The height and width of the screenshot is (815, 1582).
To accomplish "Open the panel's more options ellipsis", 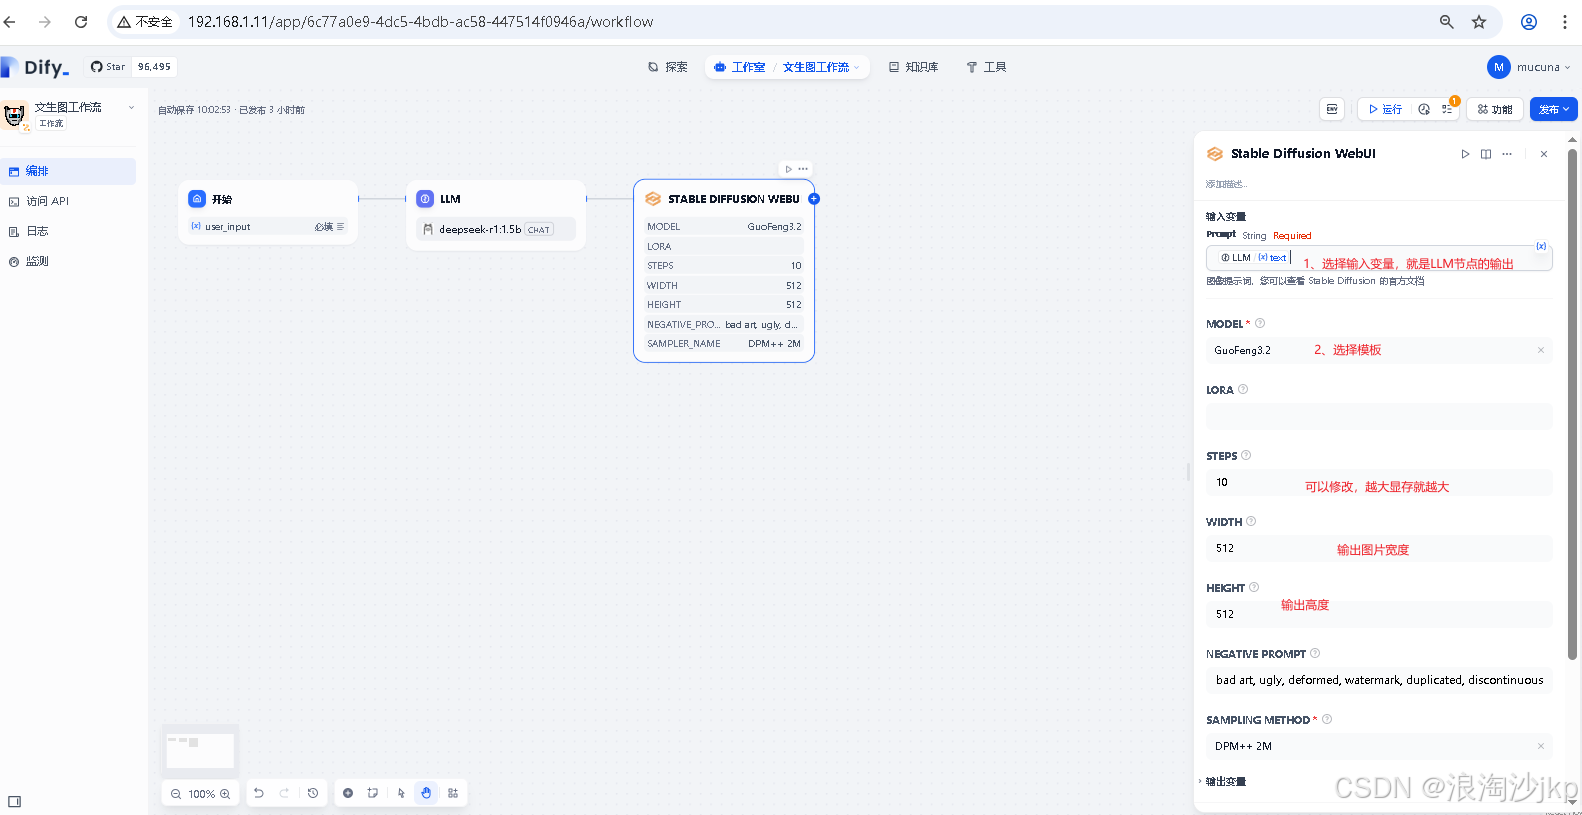I will click(x=1507, y=154).
